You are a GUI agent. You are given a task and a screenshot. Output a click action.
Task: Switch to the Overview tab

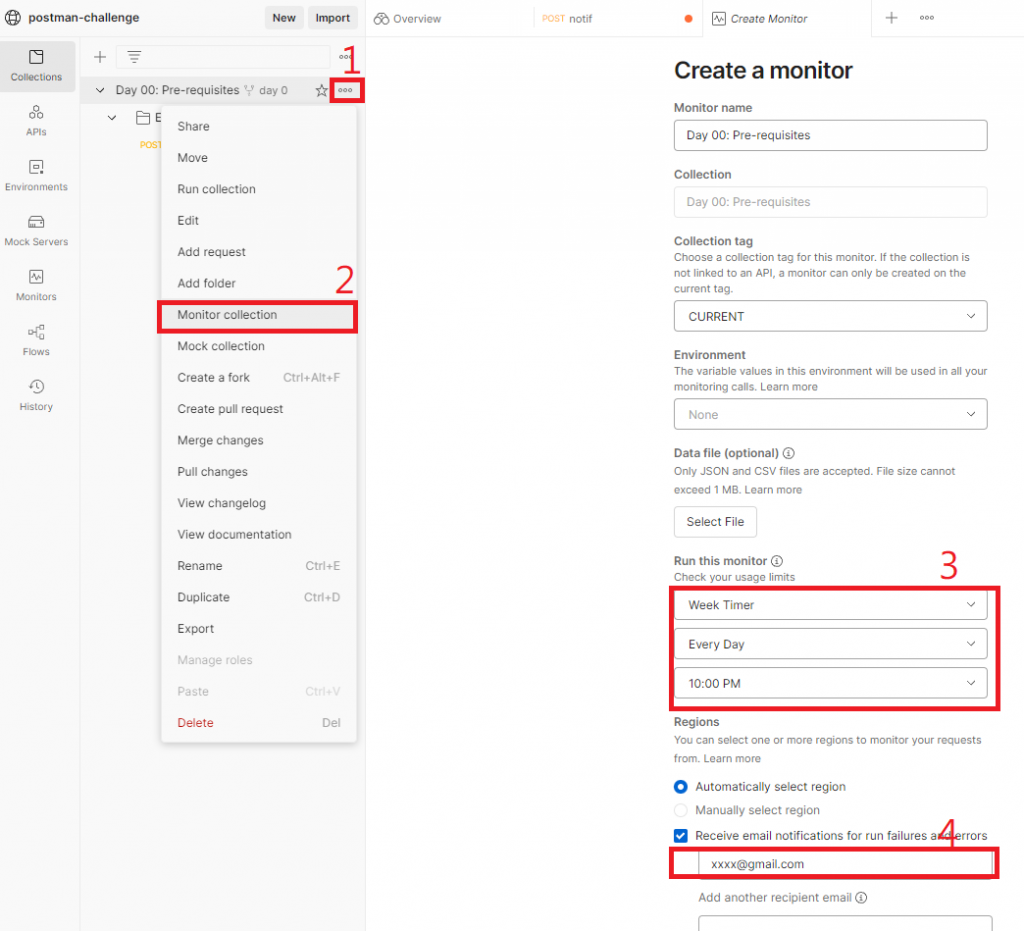coord(450,18)
